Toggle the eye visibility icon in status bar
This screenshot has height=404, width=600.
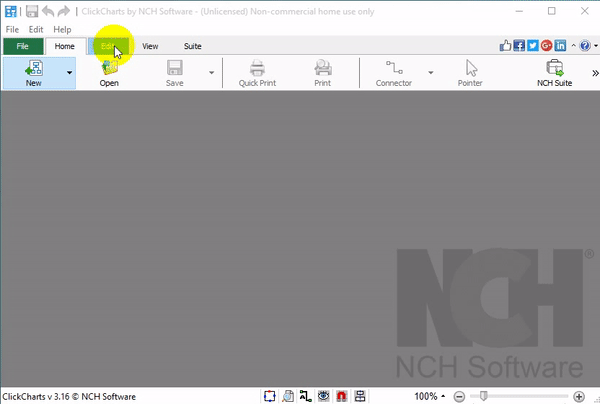[323, 396]
